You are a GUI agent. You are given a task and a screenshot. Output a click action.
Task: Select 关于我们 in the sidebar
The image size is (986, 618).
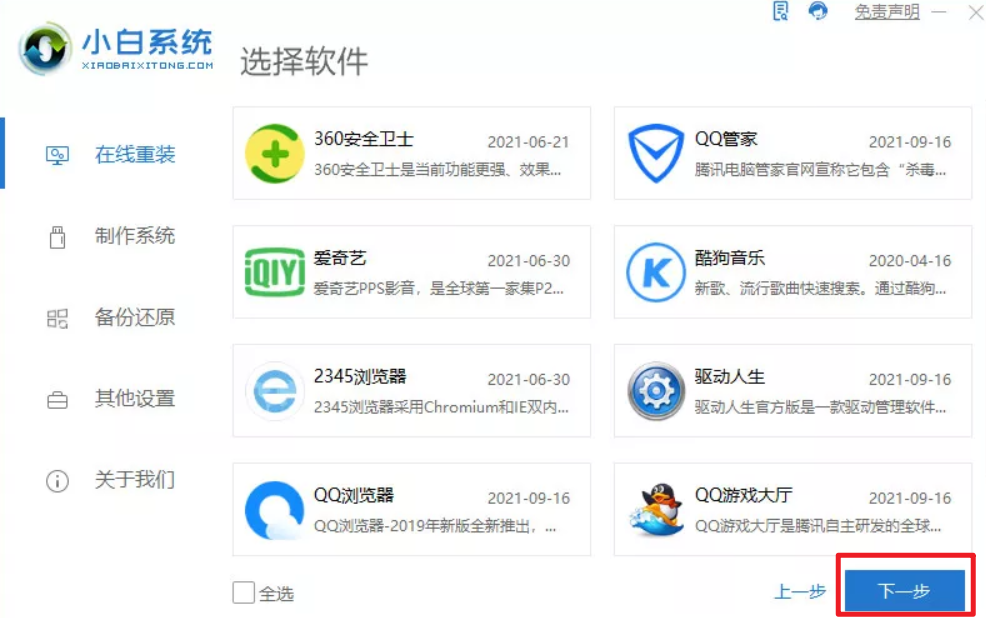tap(134, 480)
